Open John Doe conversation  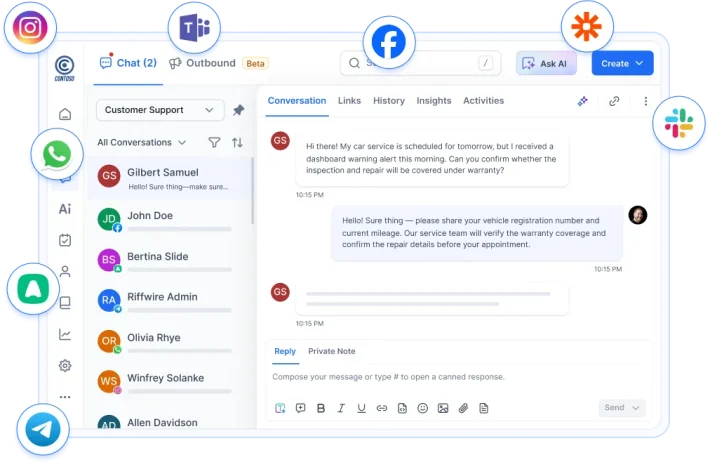click(169, 220)
